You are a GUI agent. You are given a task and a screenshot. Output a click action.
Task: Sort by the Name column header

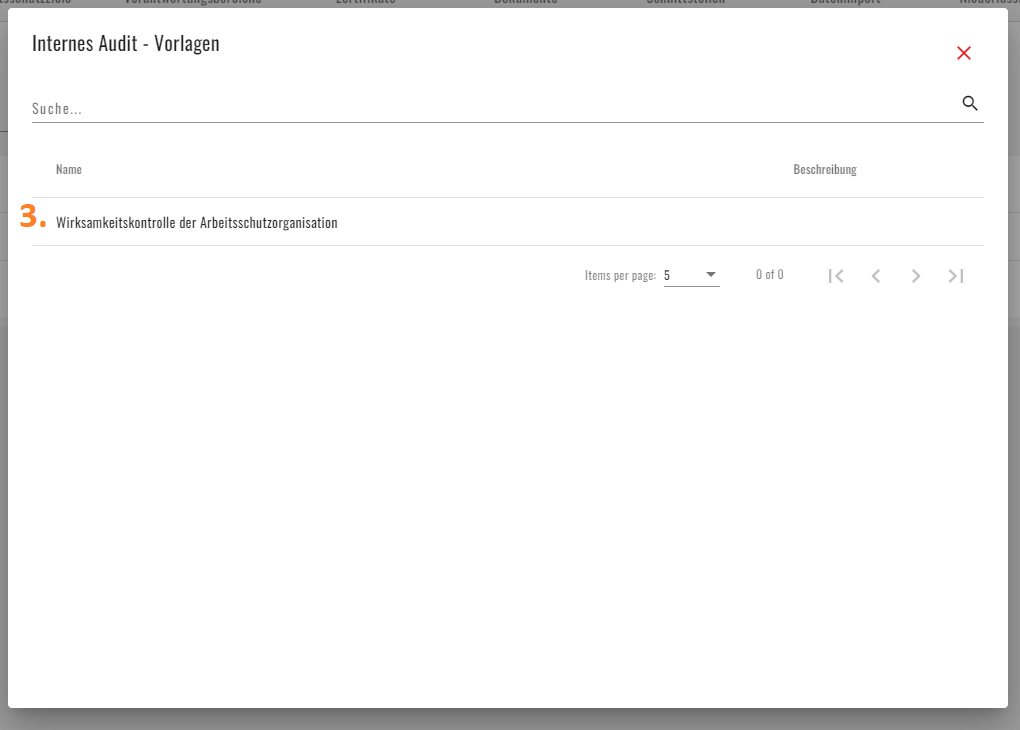(69, 169)
